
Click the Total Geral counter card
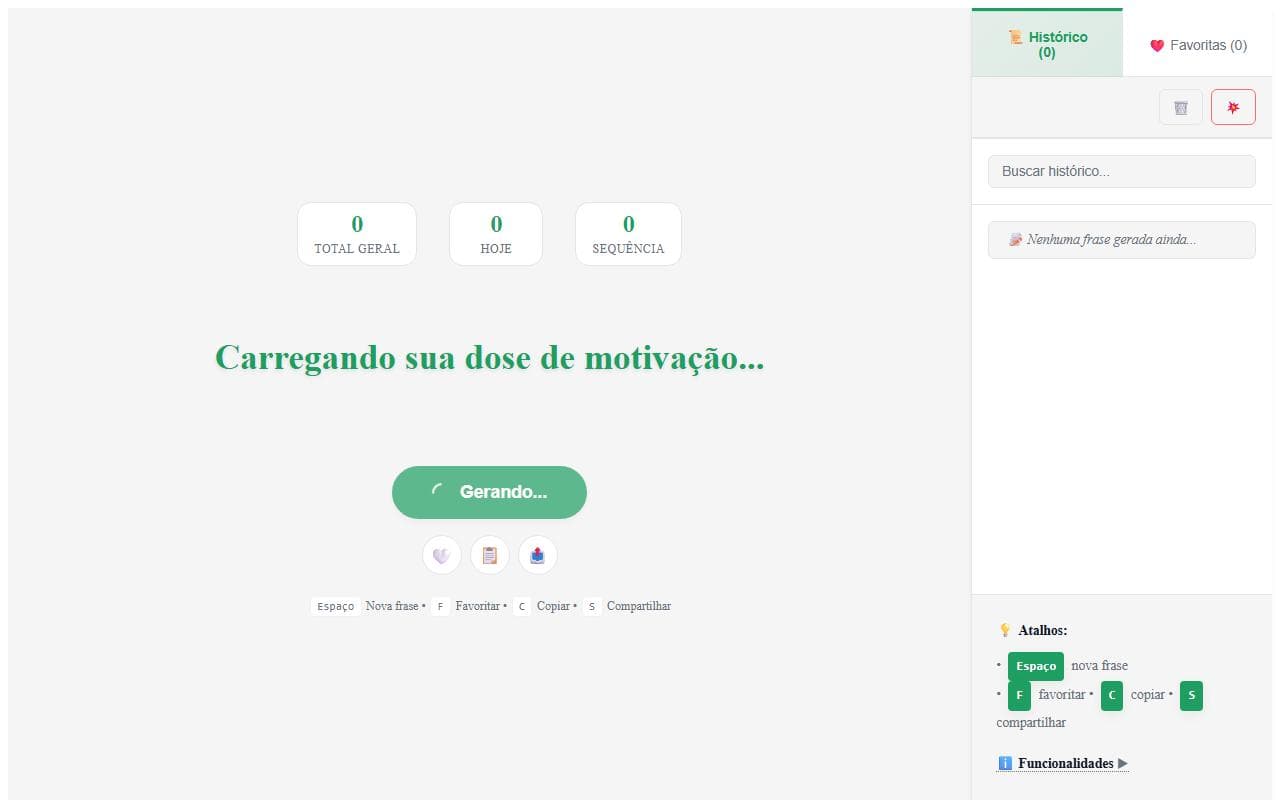(x=357, y=234)
